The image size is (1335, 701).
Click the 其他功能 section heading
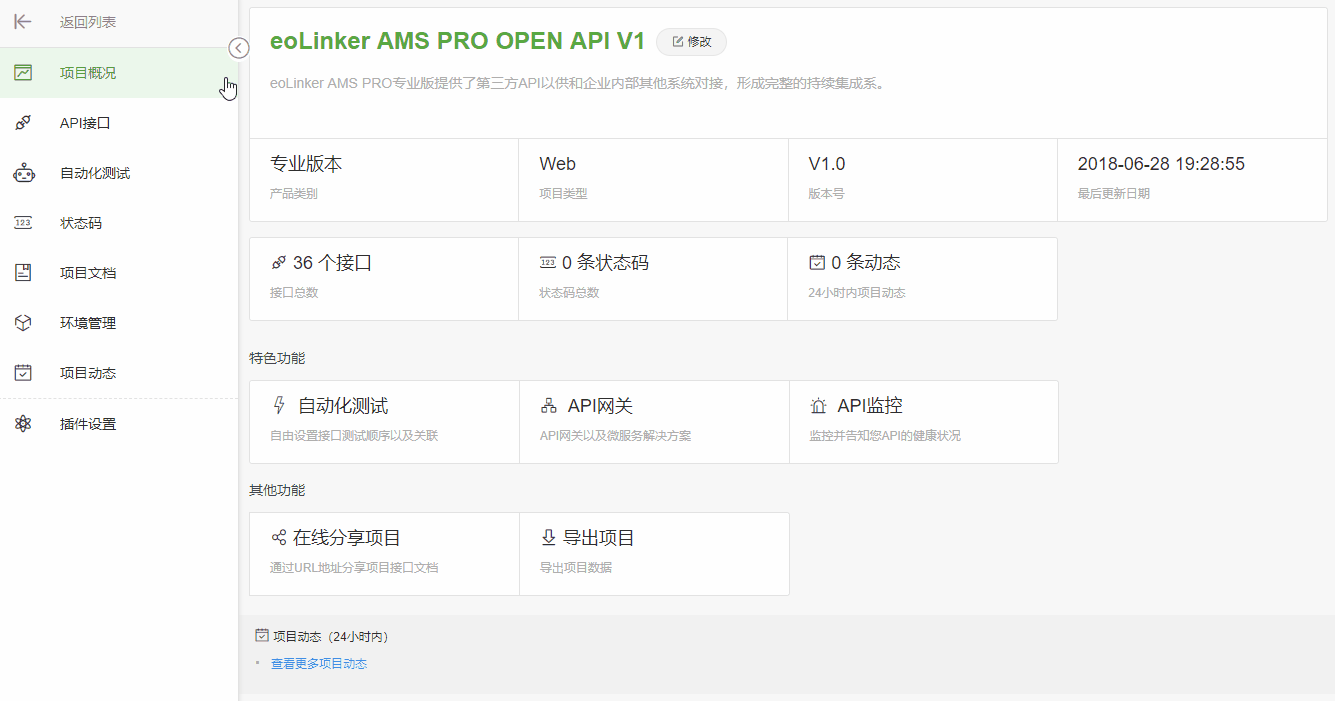point(277,490)
